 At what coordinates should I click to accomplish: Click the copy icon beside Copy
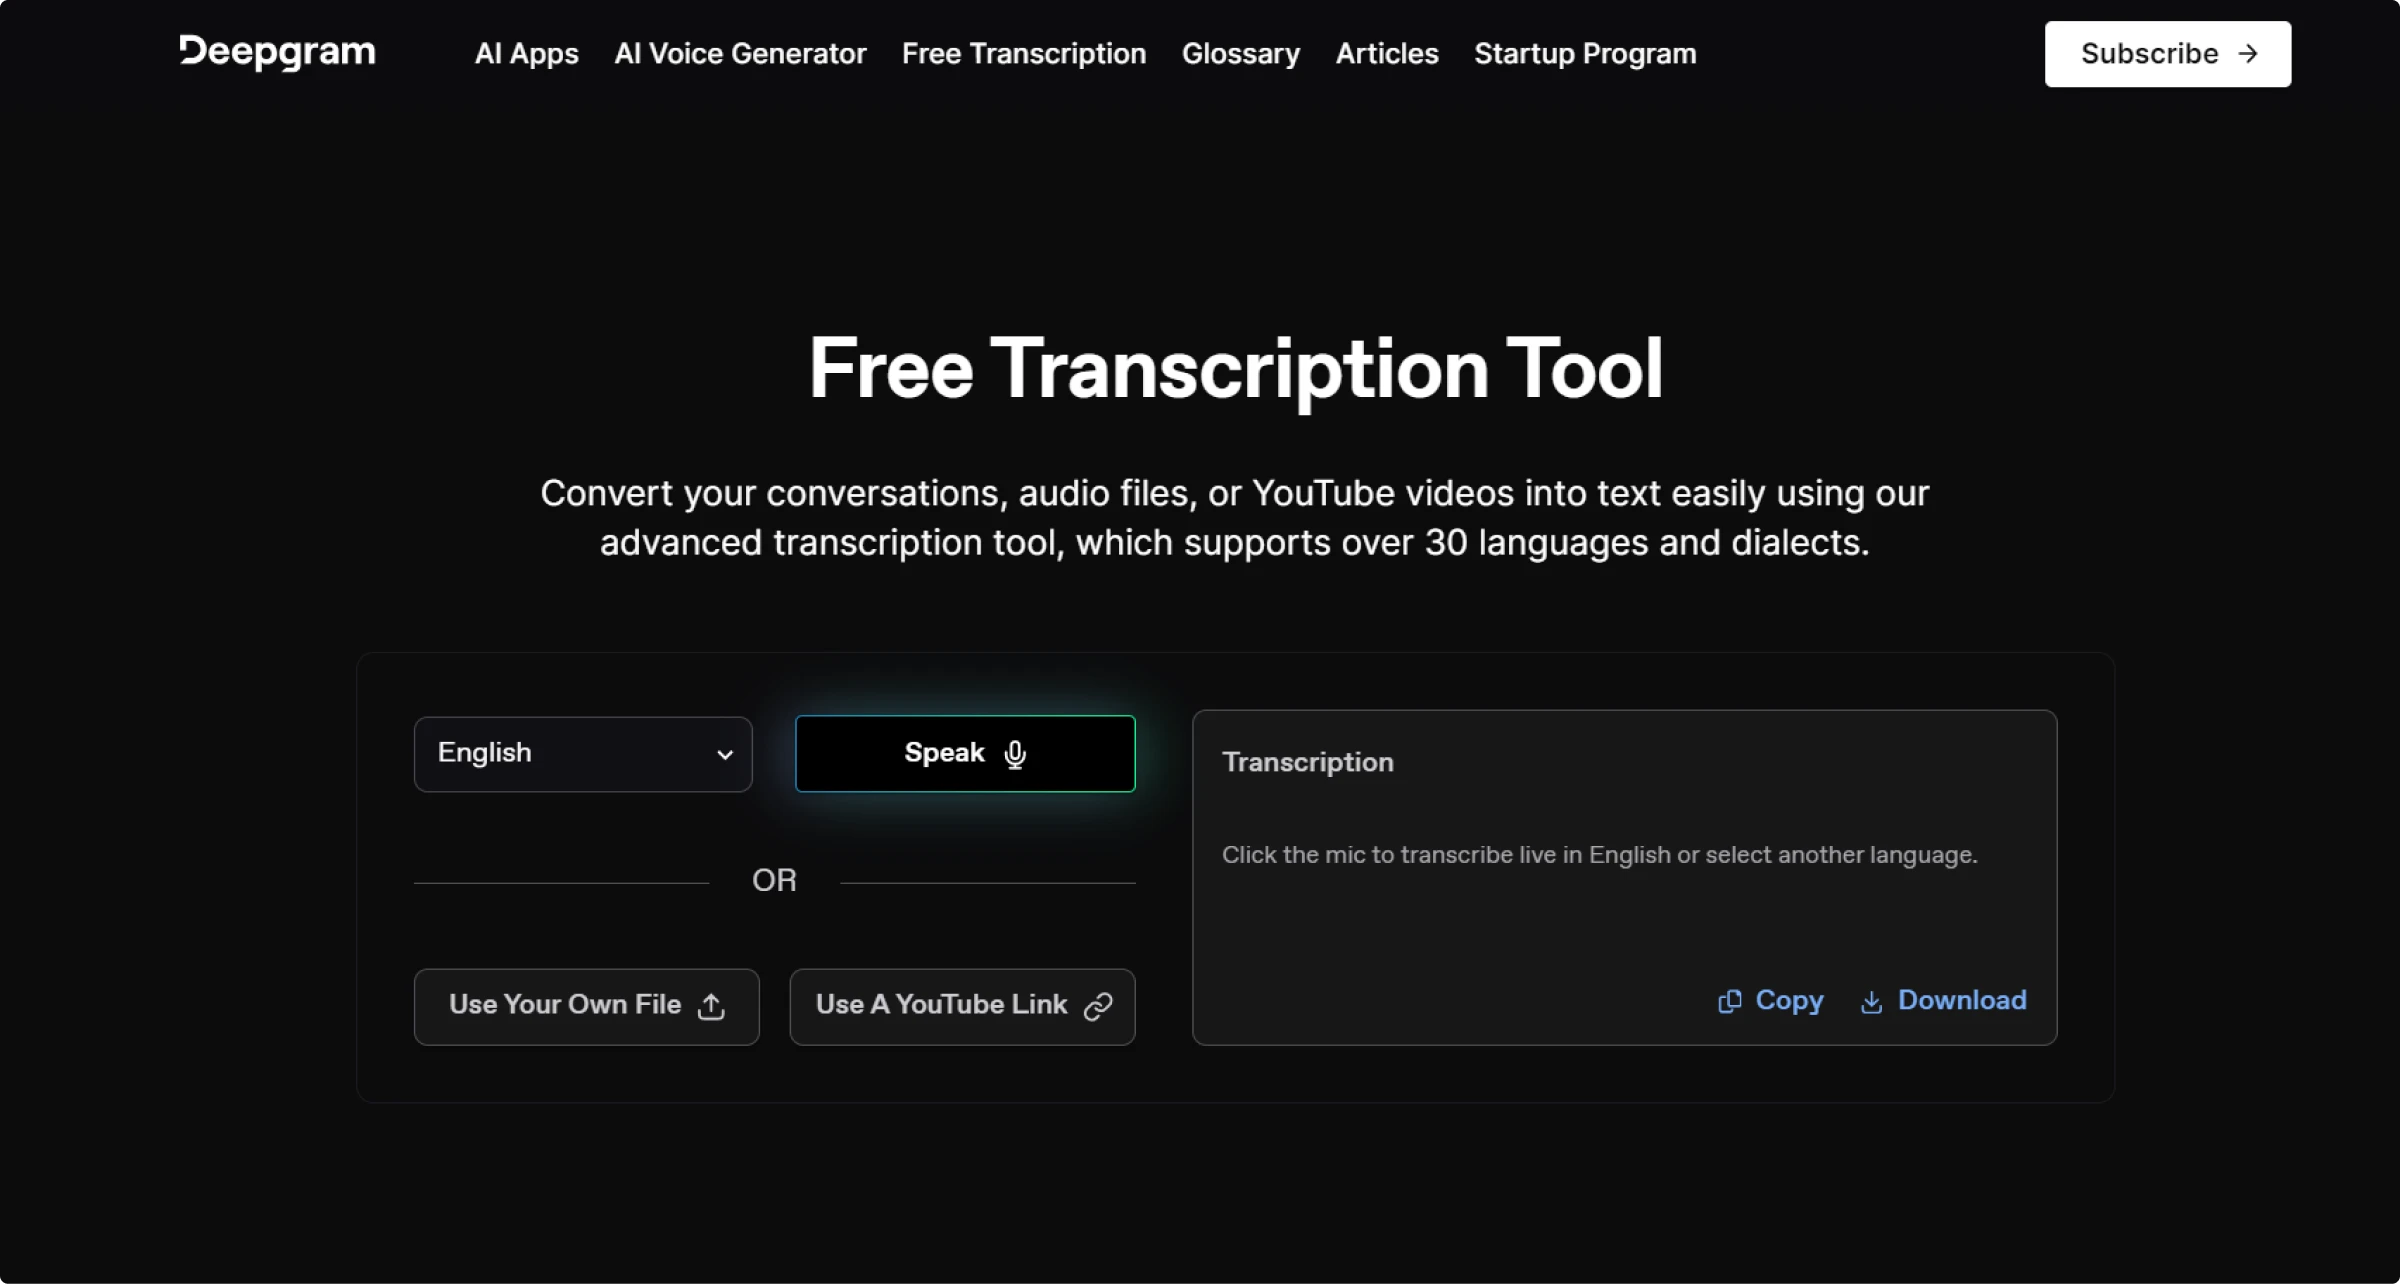click(1730, 1001)
